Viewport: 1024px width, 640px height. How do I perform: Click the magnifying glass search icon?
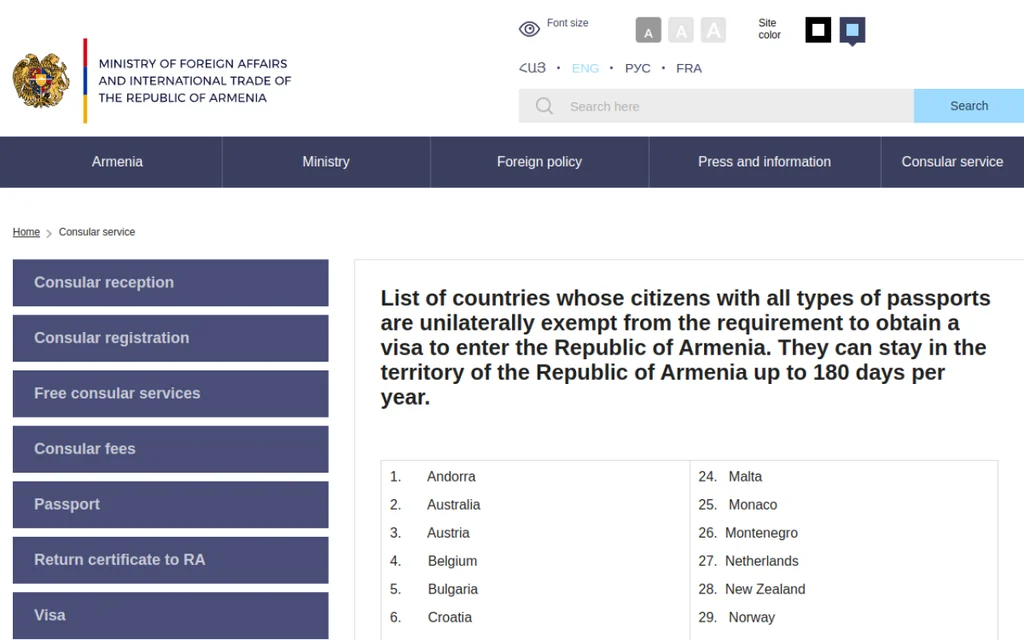[544, 106]
